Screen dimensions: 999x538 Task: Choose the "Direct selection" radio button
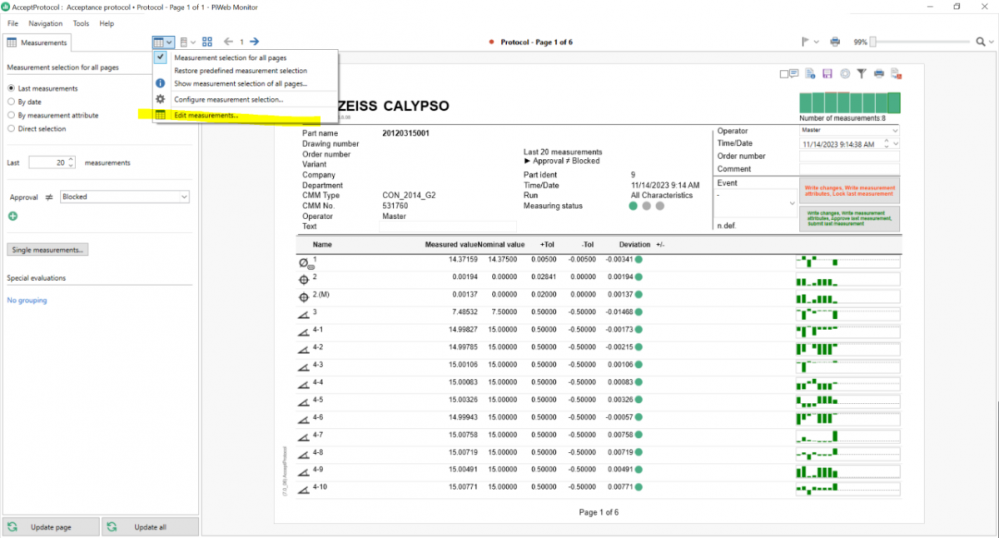tap(11, 128)
